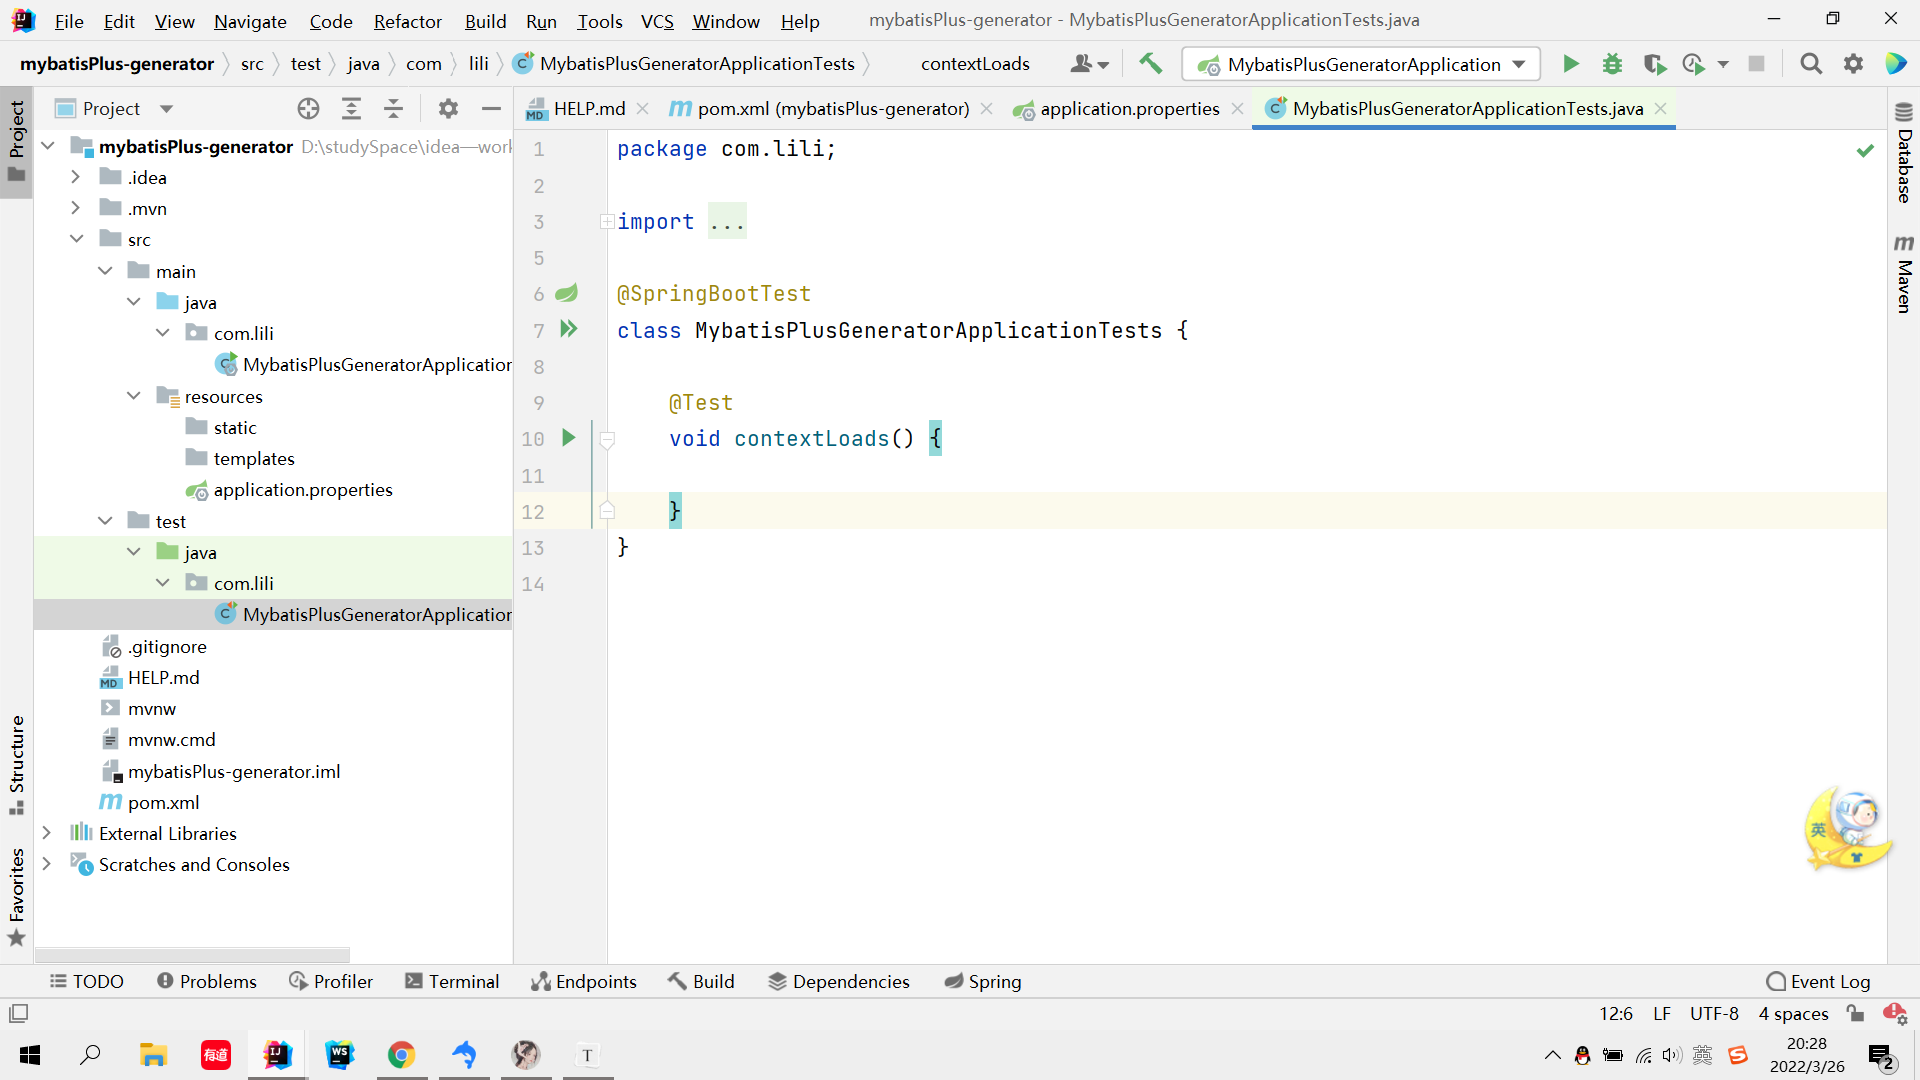Screen dimensions: 1920x1080
Task: Open the Profiler run icon
Action: pos(1693,64)
